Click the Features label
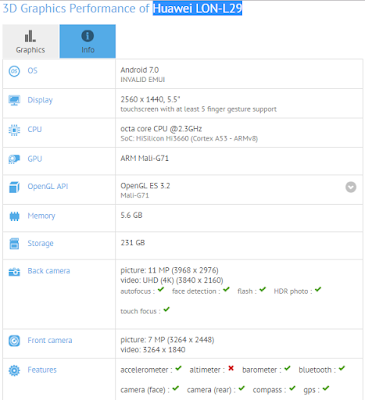Screen dimensions: 365x400 (x=42, y=370)
